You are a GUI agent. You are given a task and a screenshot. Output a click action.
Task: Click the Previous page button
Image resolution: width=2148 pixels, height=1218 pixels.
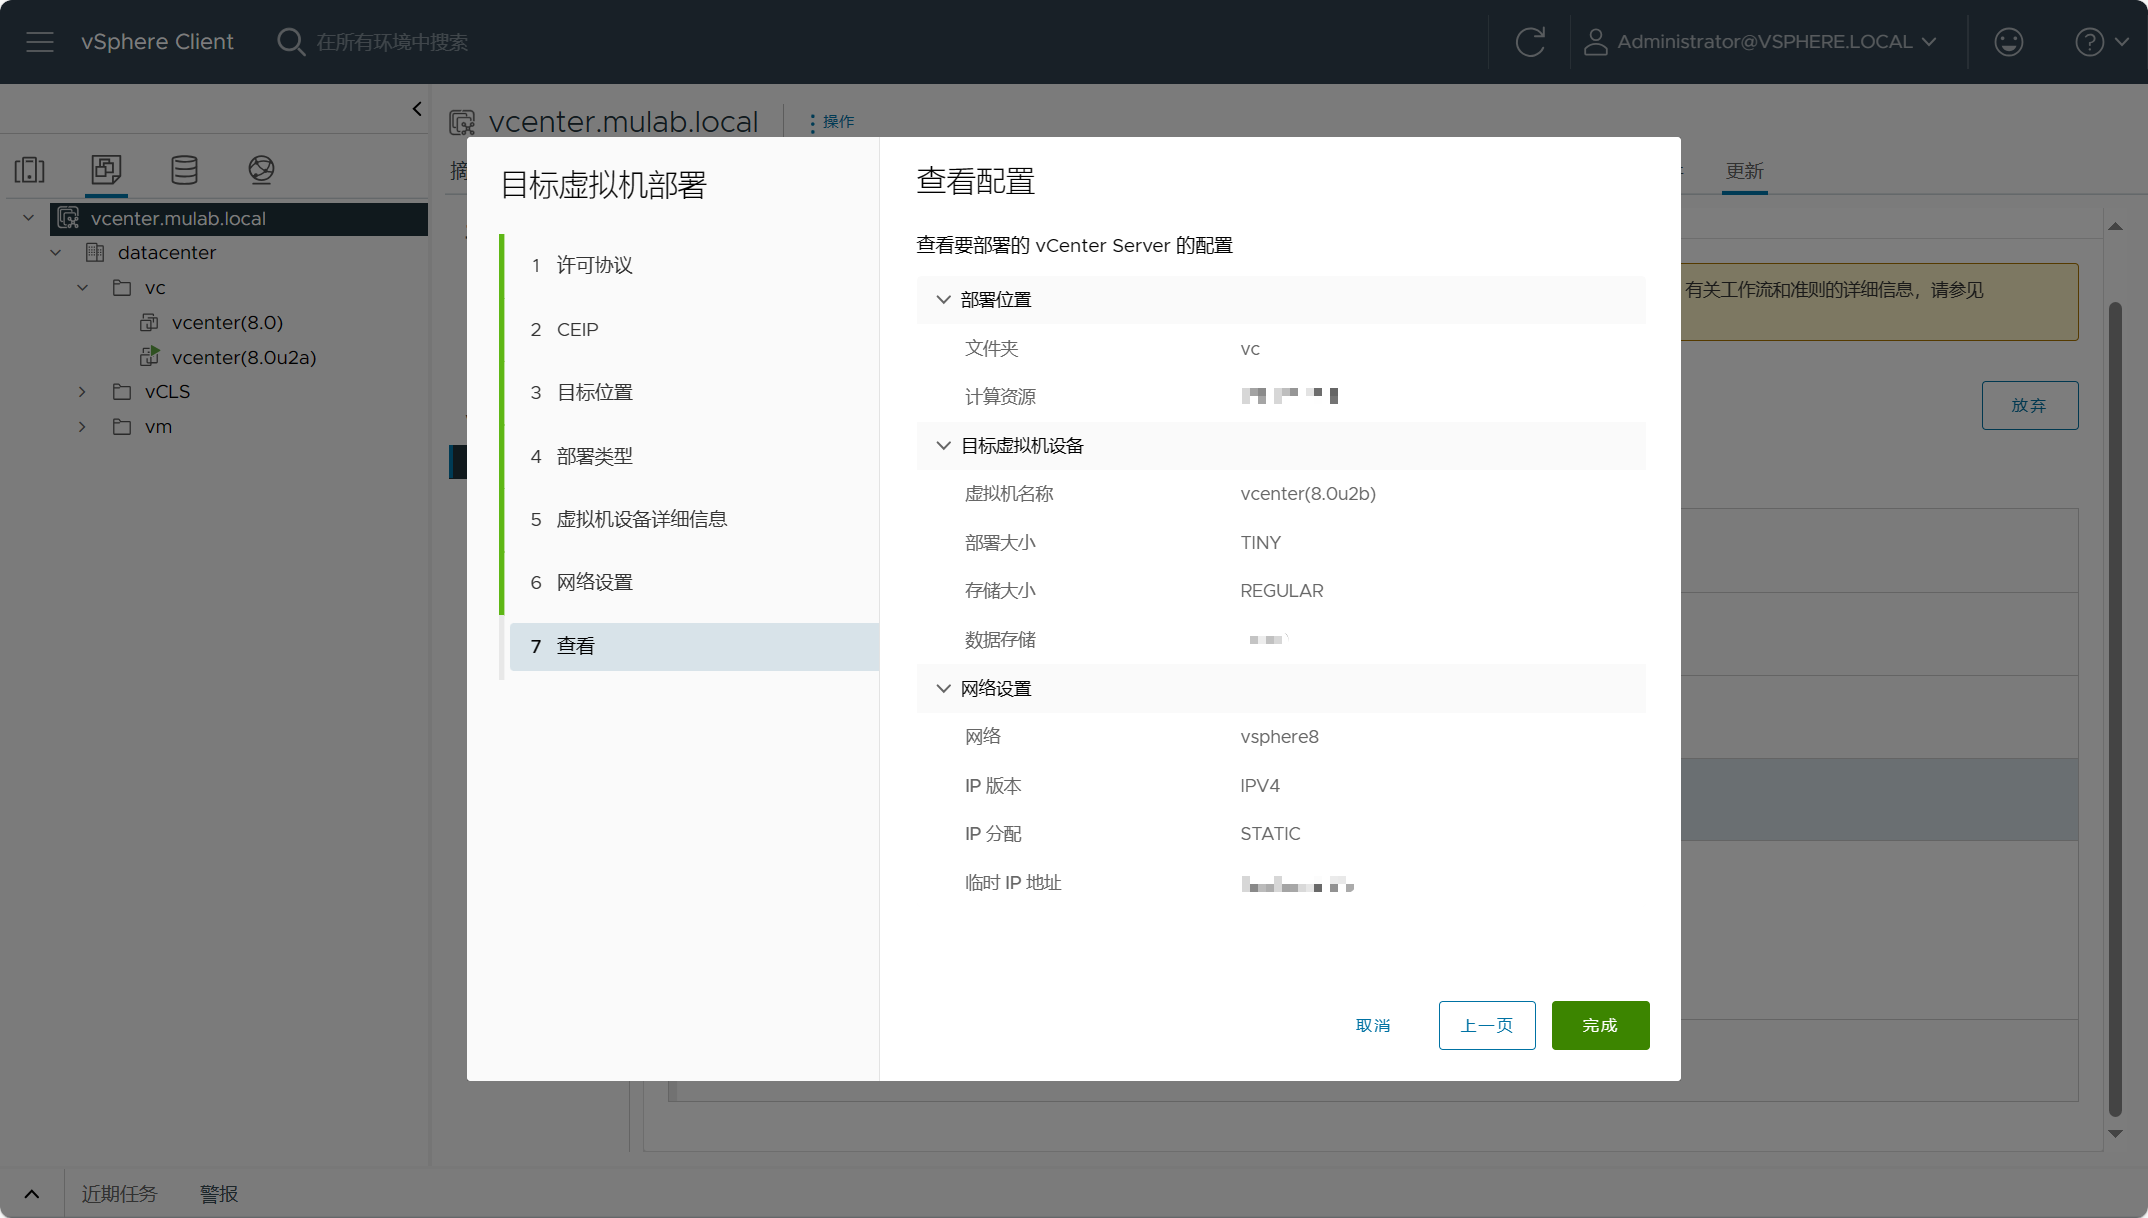tap(1487, 1026)
